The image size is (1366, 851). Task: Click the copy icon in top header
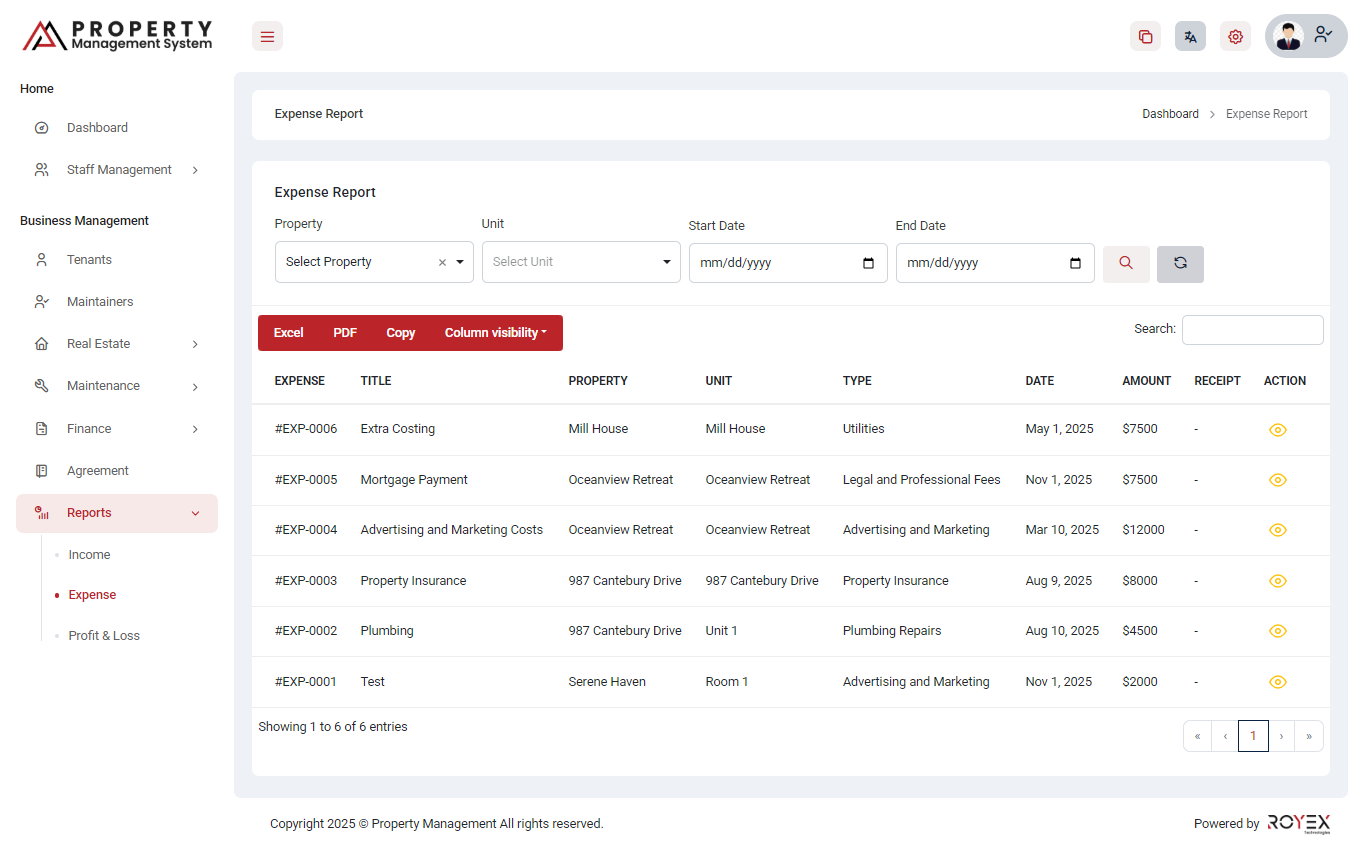pyautogui.click(x=1145, y=37)
